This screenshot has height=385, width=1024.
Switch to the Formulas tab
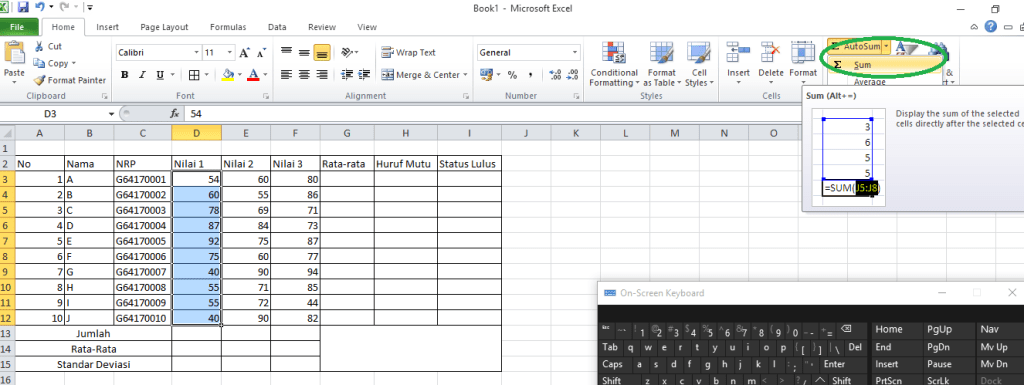228,27
